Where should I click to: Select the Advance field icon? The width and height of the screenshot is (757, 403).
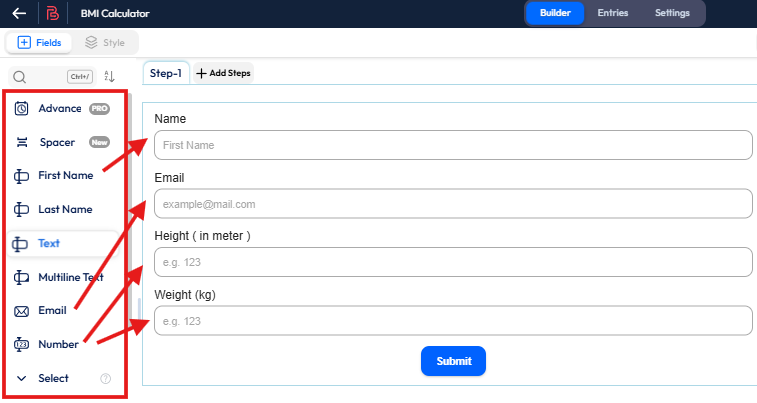point(22,108)
